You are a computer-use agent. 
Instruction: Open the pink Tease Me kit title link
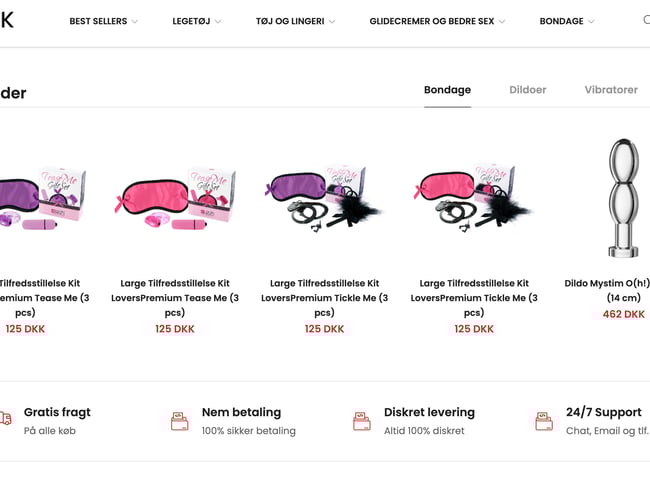coord(175,297)
